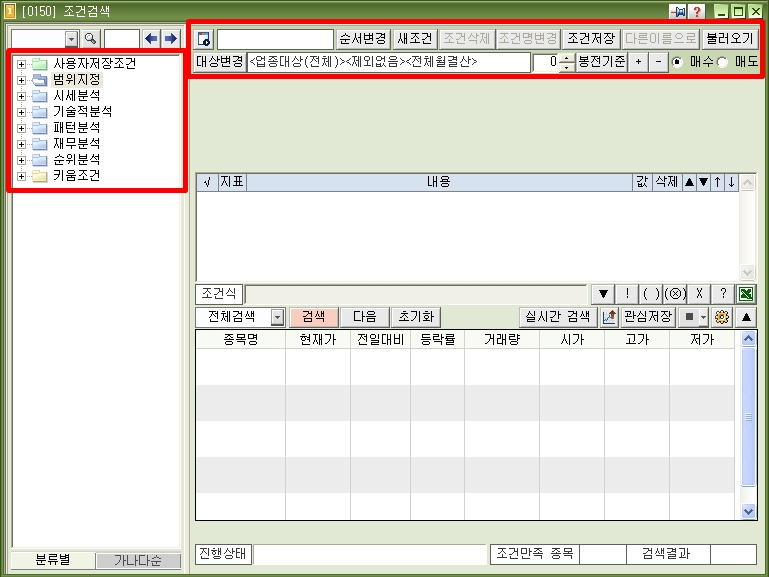Switch to the 가나다순 tab
Image resolution: width=769 pixels, height=577 pixels.
click(138, 561)
